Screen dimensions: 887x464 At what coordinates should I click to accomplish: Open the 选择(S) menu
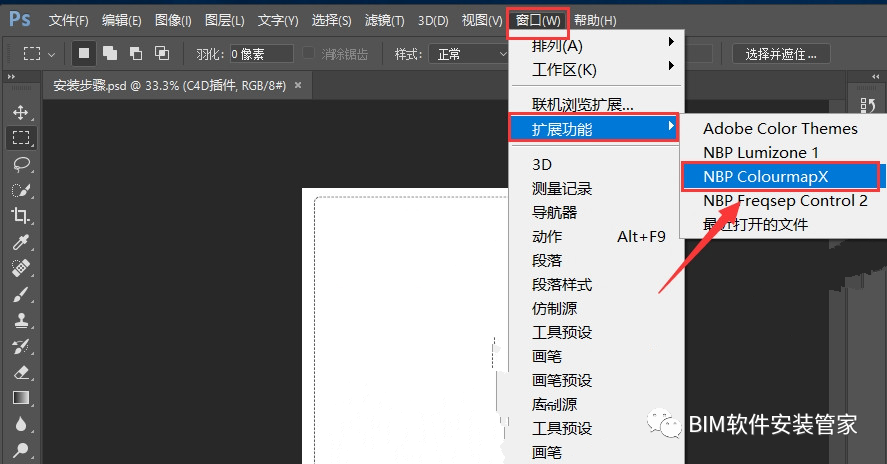pyautogui.click(x=331, y=21)
